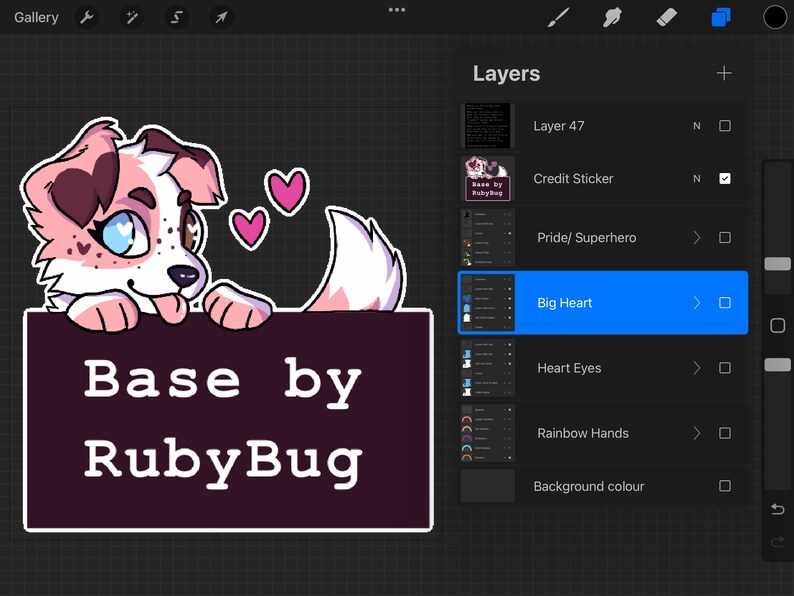Open the Actions wrench menu

pyautogui.click(x=87, y=18)
